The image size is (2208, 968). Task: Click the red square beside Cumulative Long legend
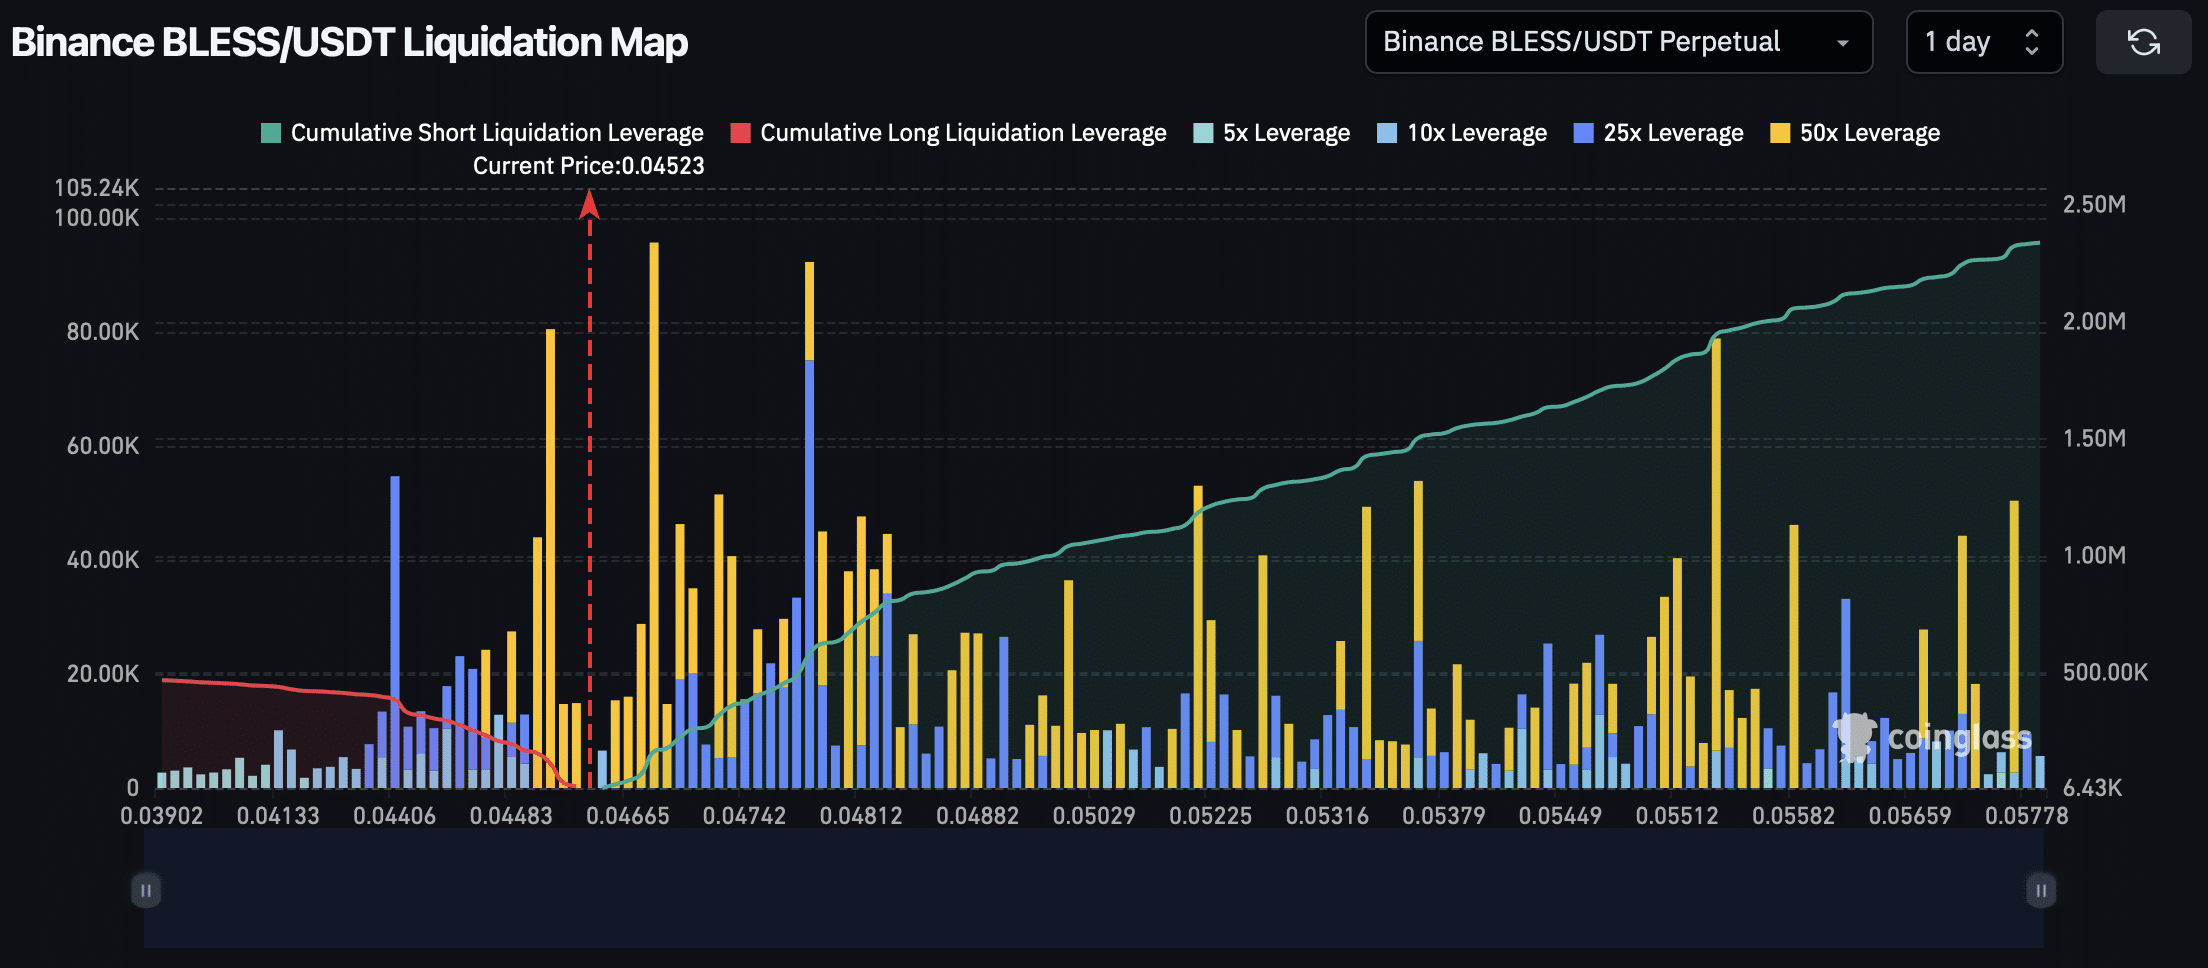tap(740, 132)
